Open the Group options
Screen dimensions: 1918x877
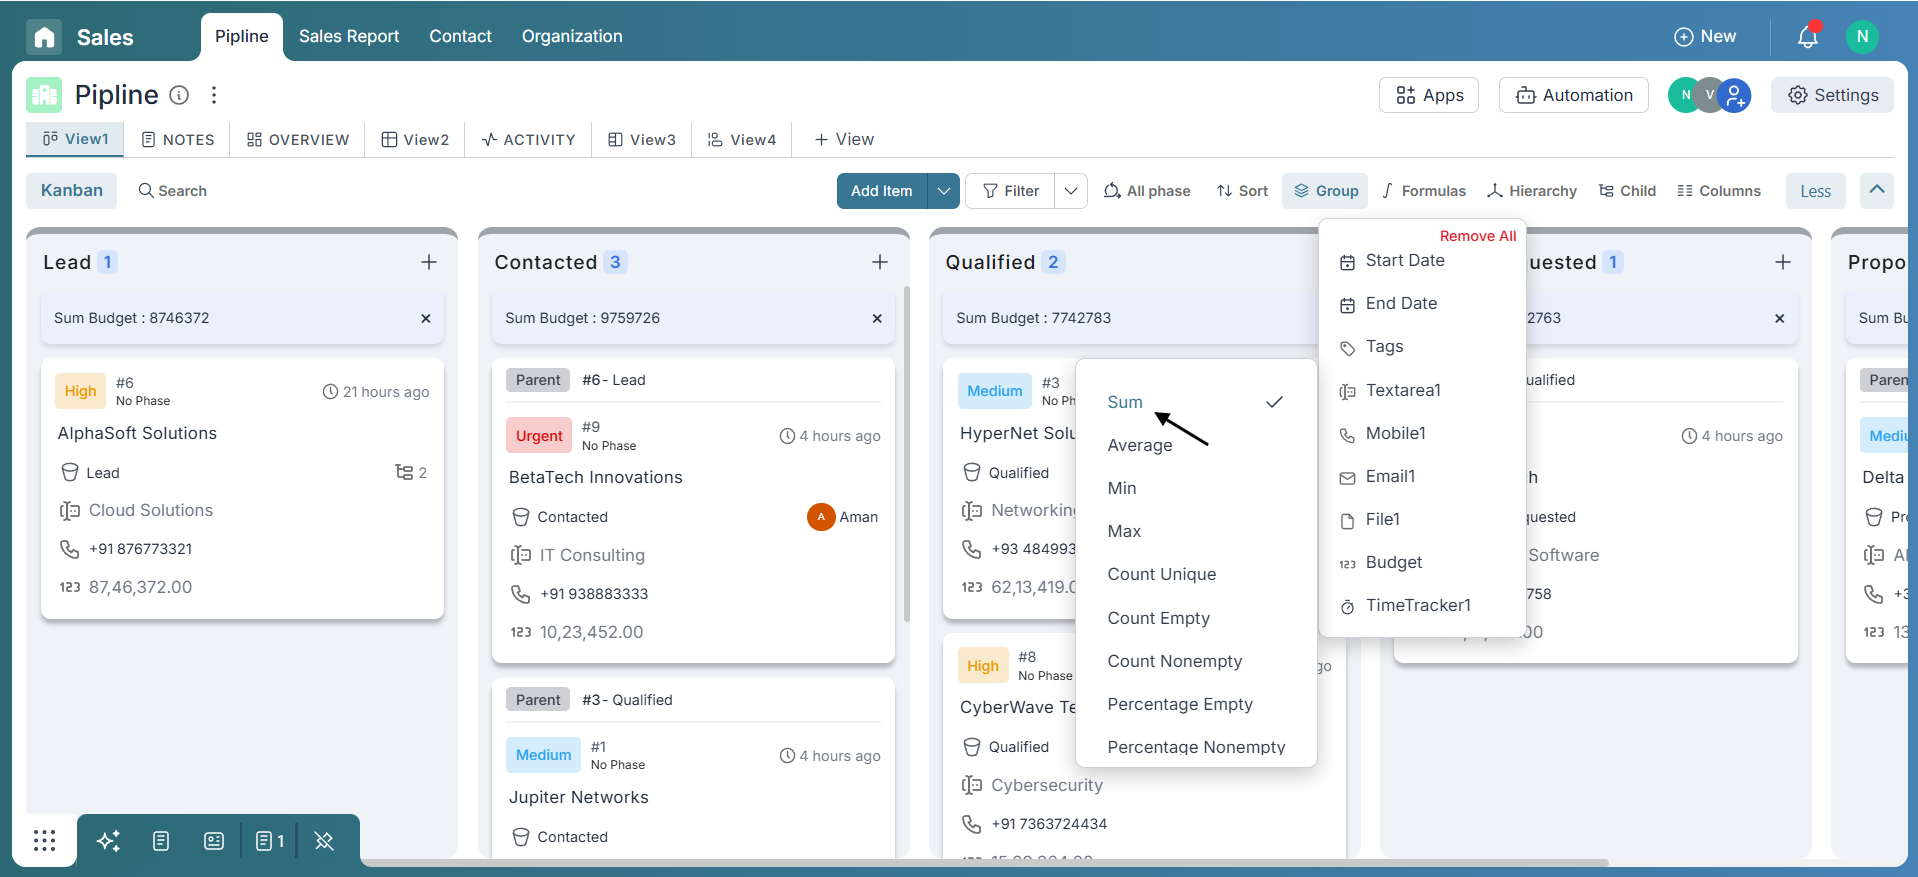(x=1326, y=191)
